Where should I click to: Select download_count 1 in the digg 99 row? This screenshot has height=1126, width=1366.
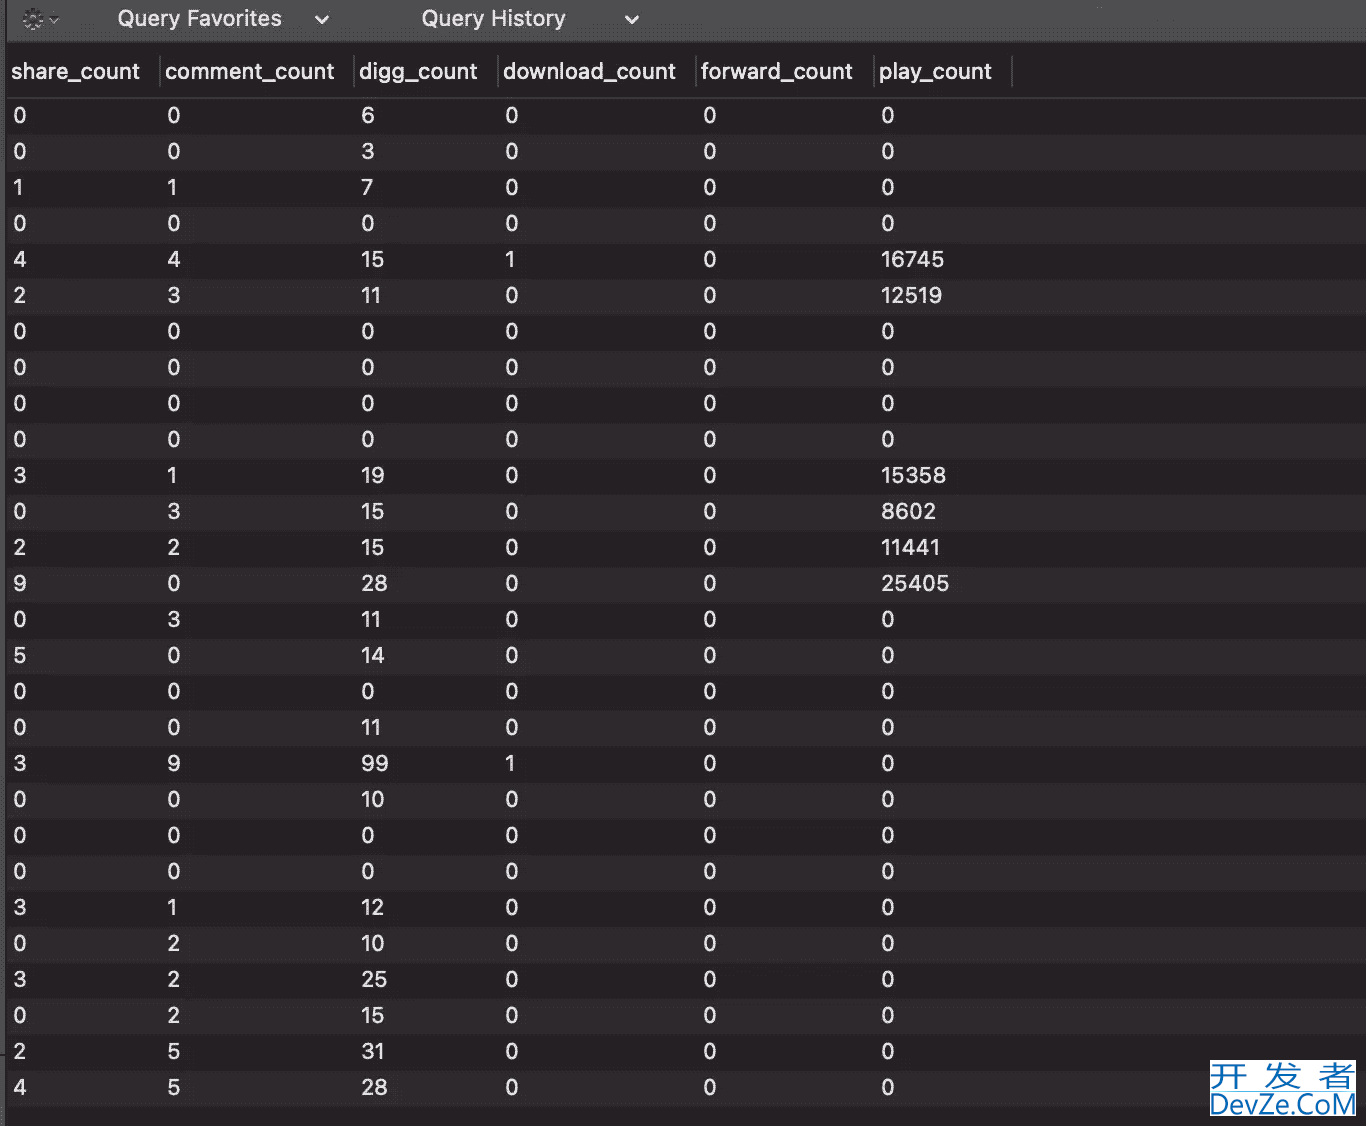510,764
